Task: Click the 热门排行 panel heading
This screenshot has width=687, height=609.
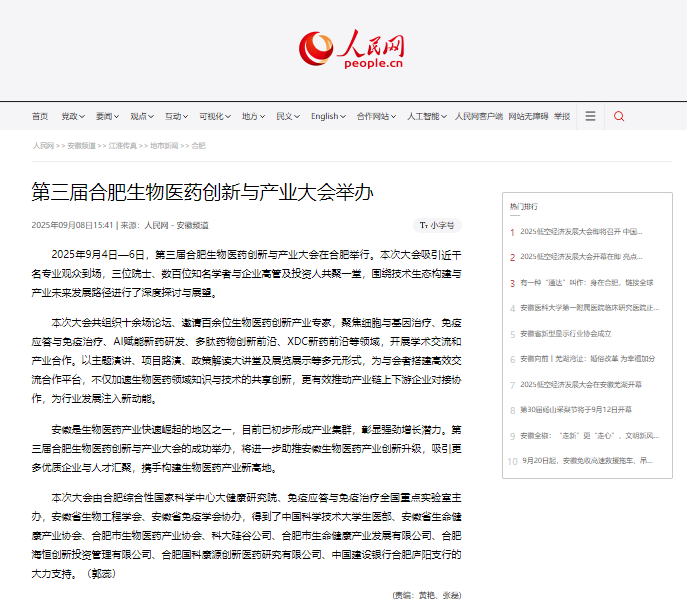Action: [x=524, y=206]
